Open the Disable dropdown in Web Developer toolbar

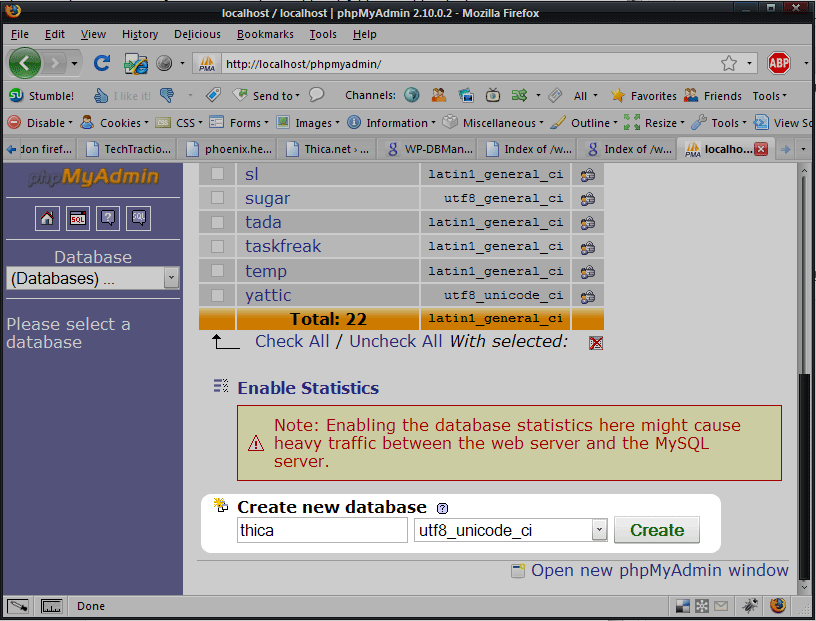[40, 123]
